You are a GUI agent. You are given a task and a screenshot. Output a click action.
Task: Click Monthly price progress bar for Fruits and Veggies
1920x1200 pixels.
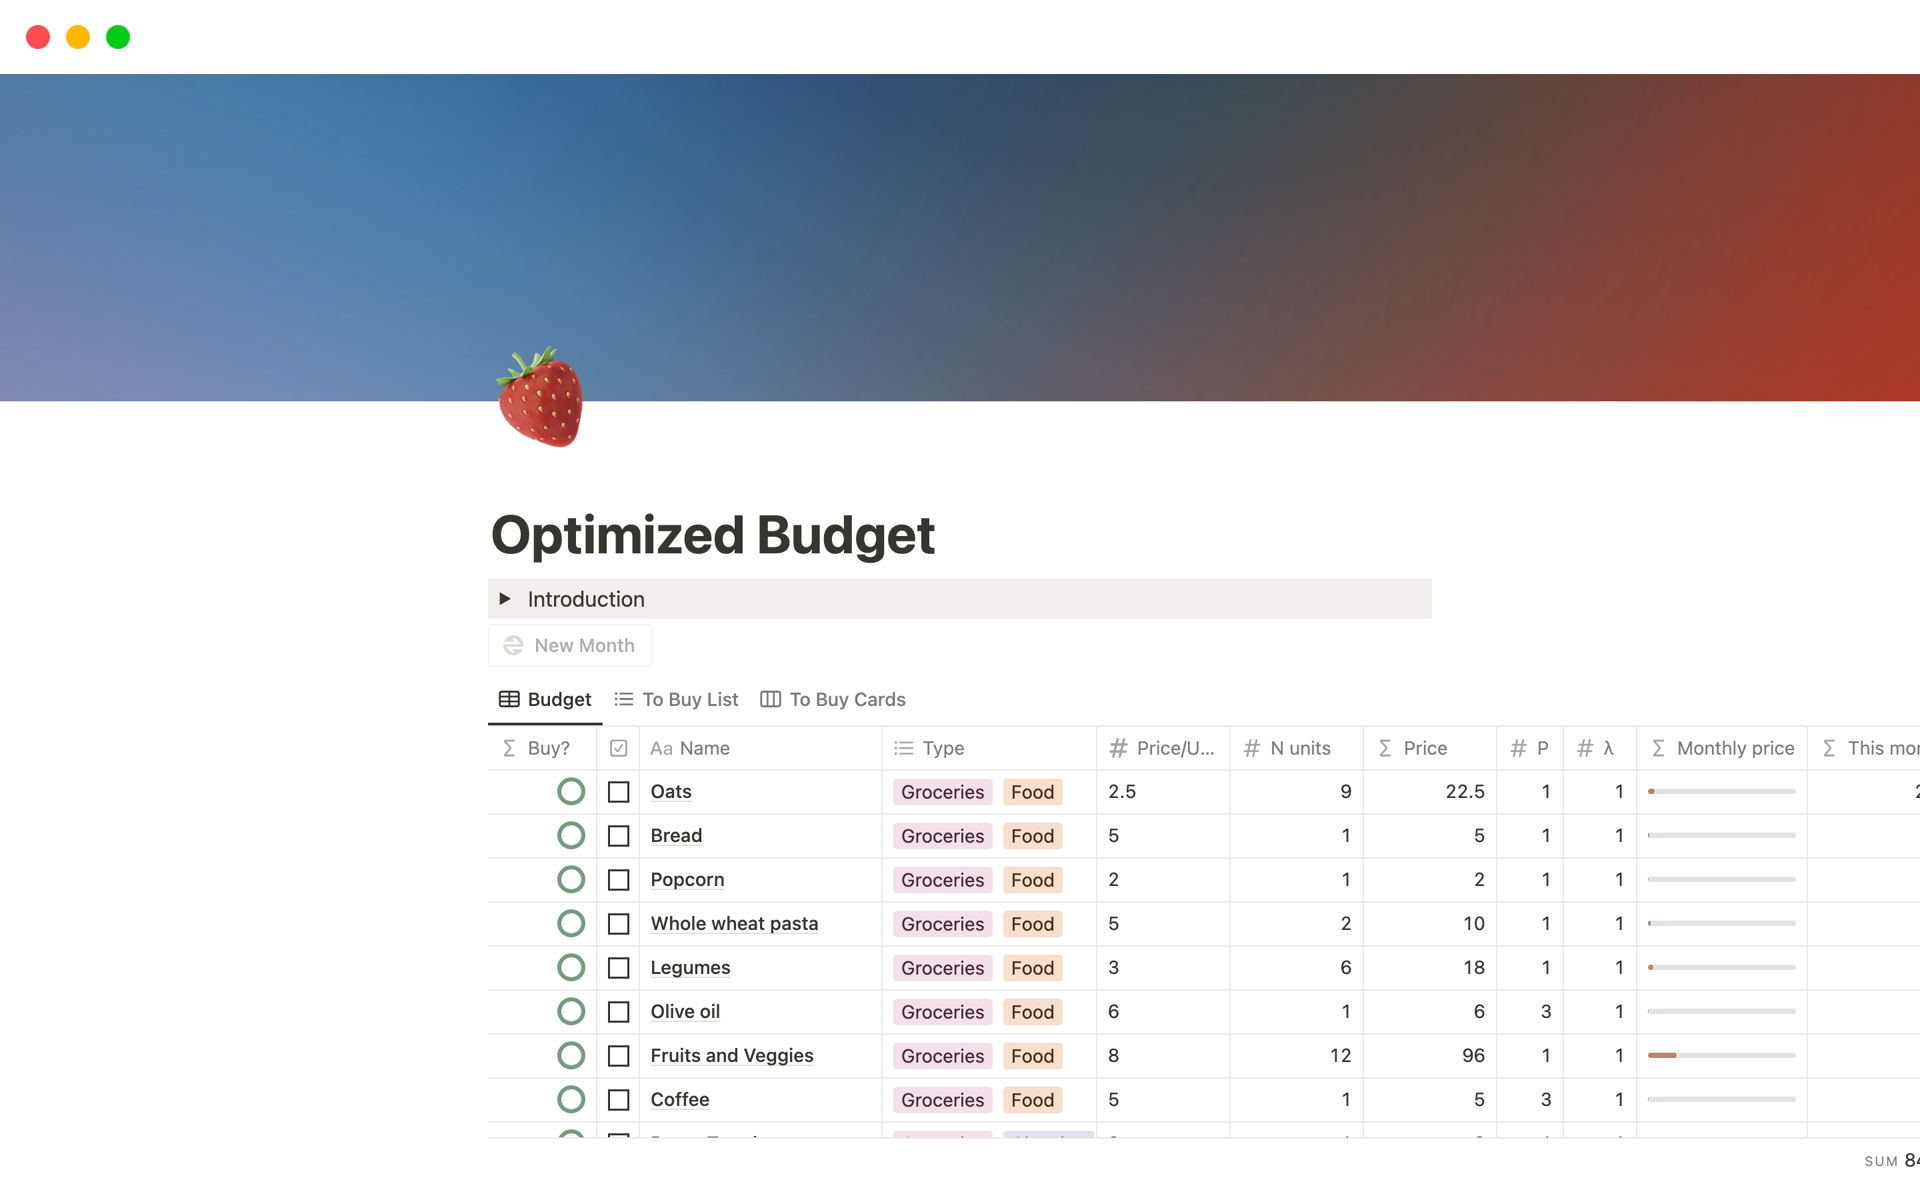click(x=1721, y=1056)
